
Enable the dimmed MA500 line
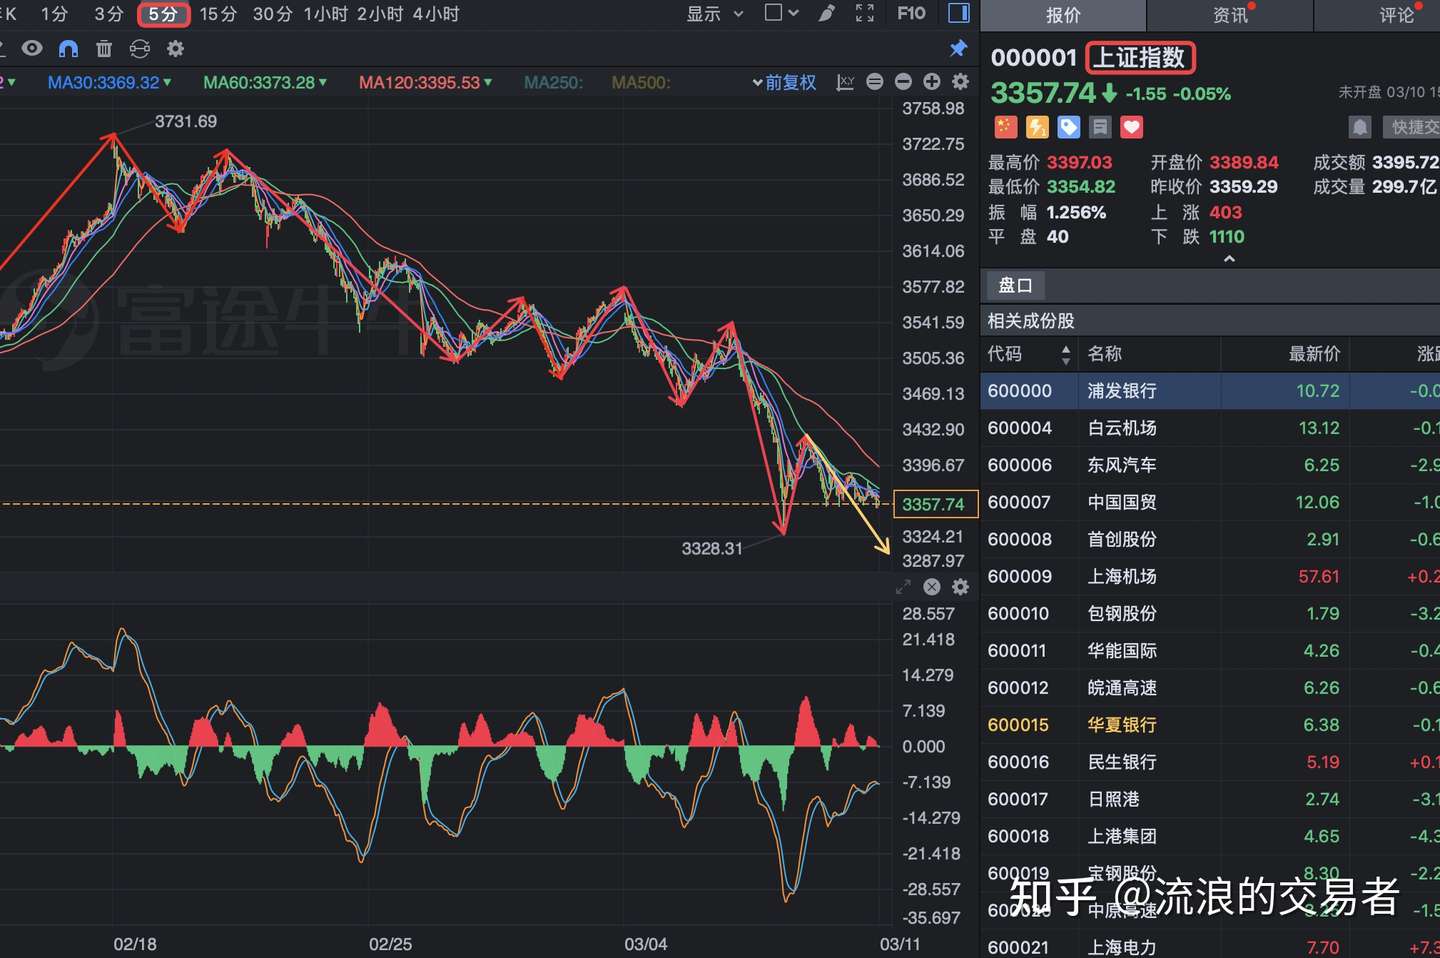pos(640,82)
